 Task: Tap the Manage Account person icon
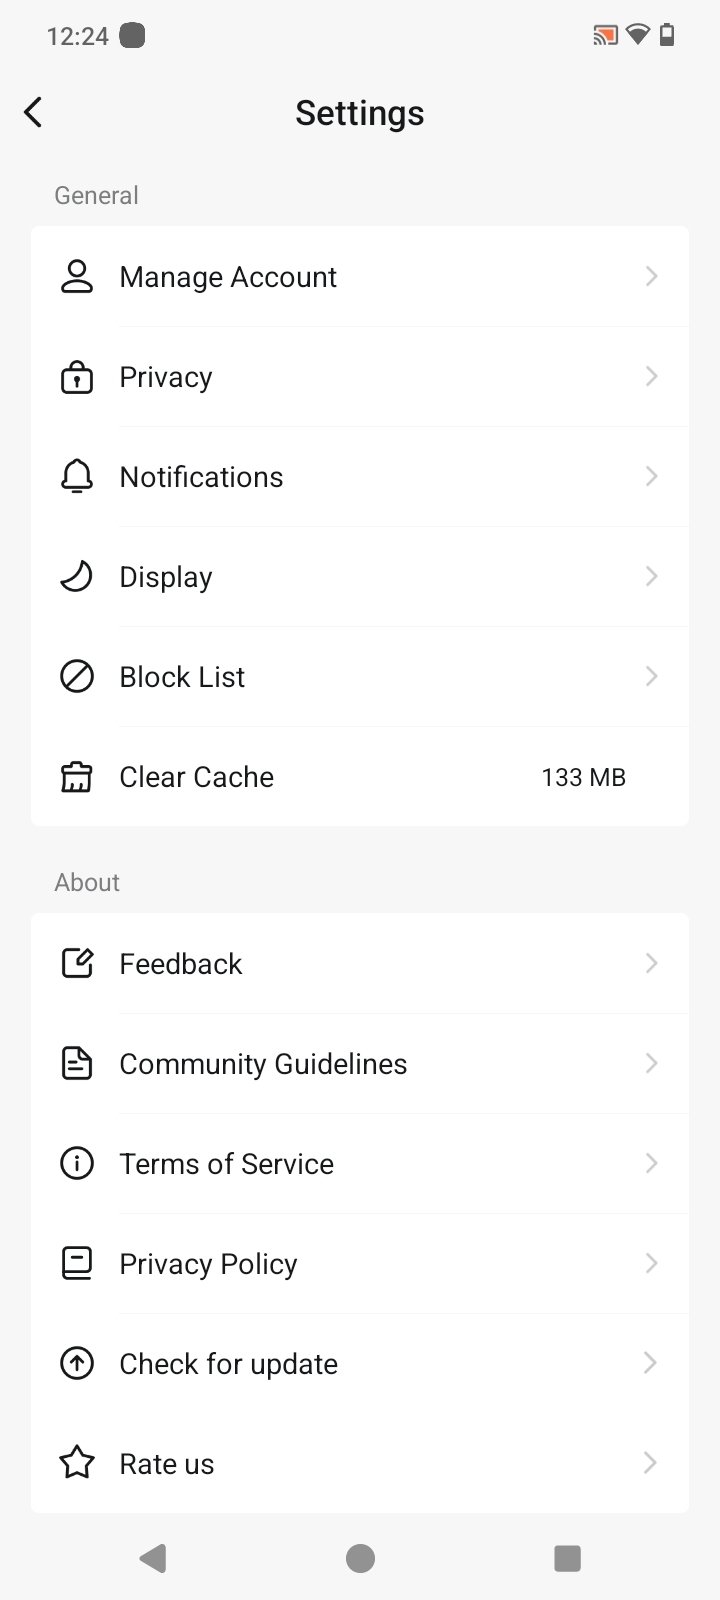pos(77,277)
